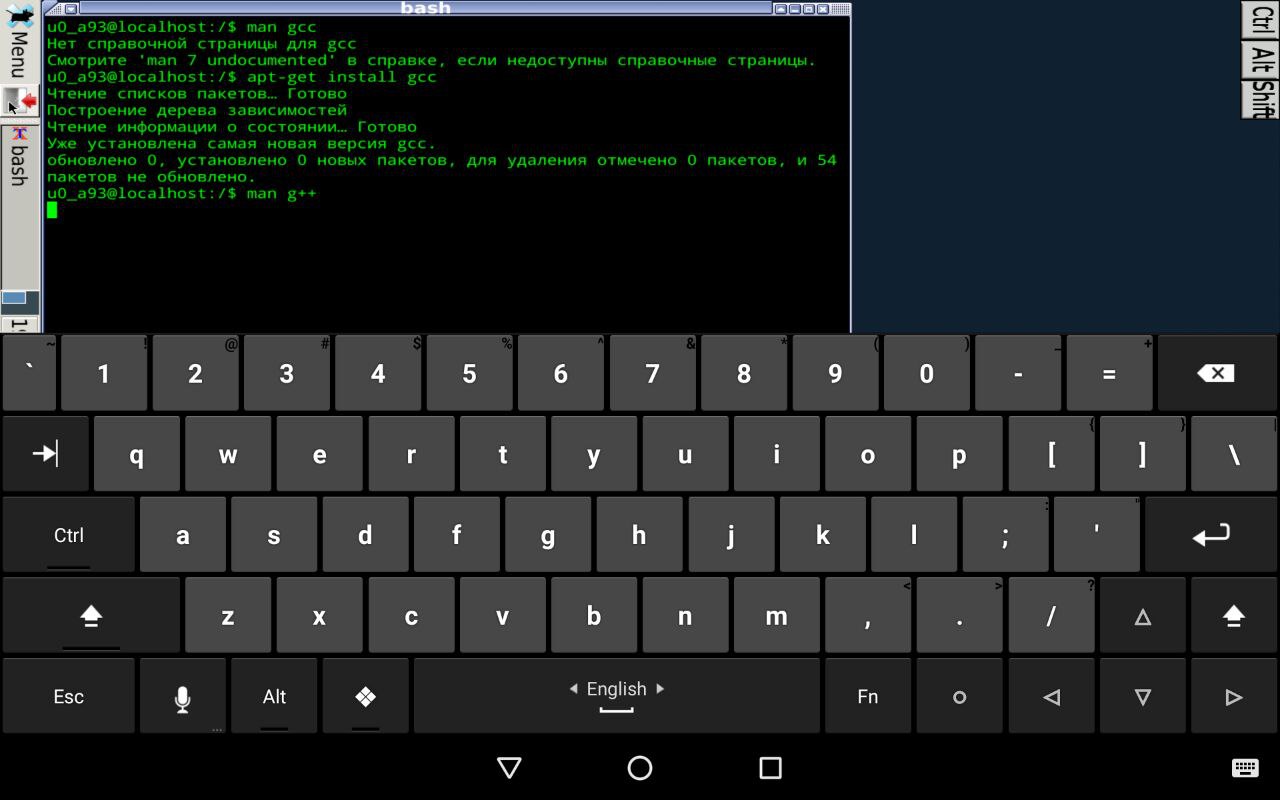Toggle the rotated Alt overlay button at top right
The image size is (1280, 800).
tap(1260, 60)
